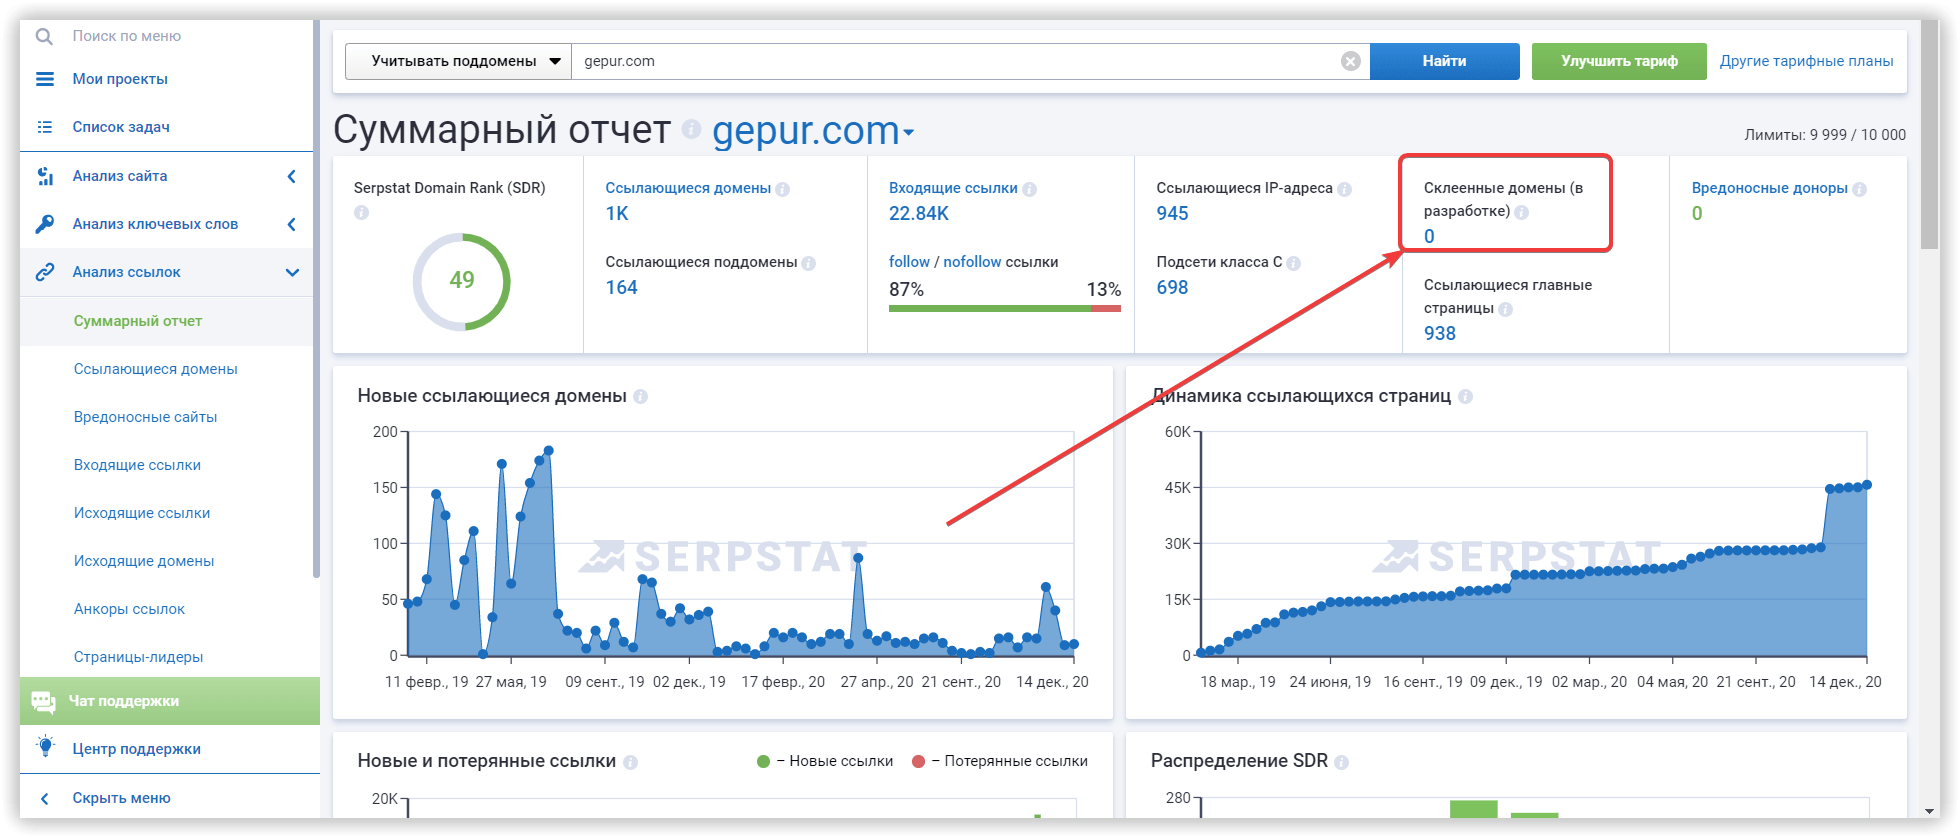
Task: Click the Список задач list icon
Action: click(45, 127)
